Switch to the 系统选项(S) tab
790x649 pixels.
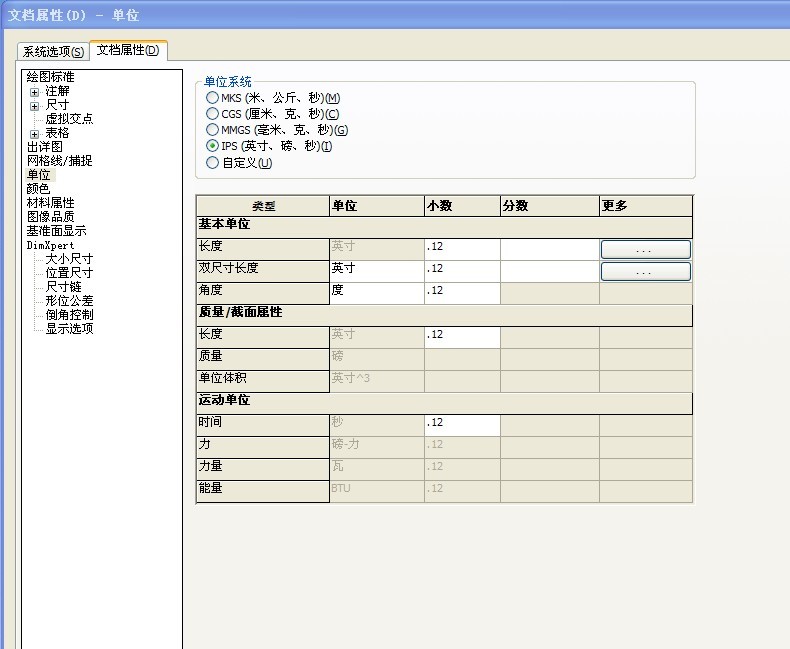pos(53,51)
